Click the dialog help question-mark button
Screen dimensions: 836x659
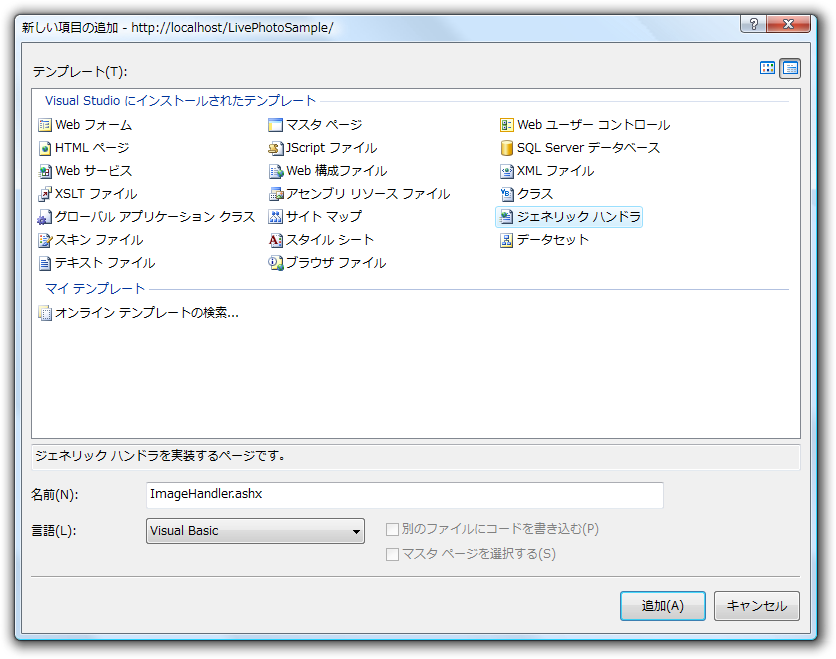(x=753, y=24)
